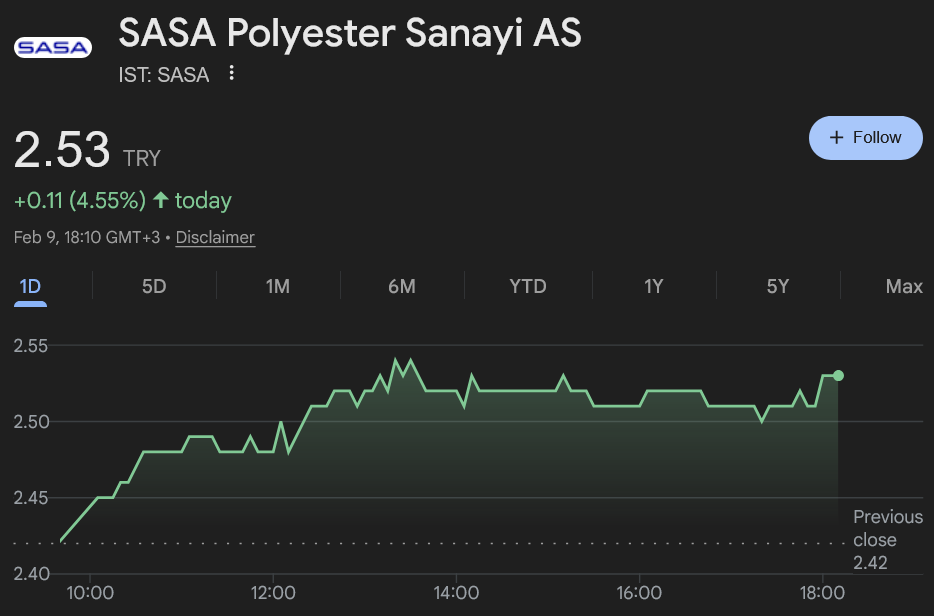Image resolution: width=934 pixels, height=616 pixels.
Task: Click the green current price dot
Action: click(x=838, y=375)
